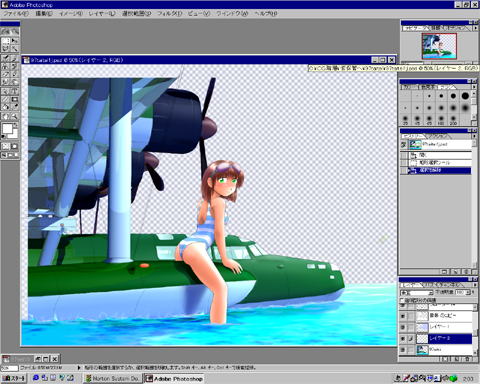This screenshot has width=480, height=384.
Task: Select the Eyedropper tool
Action: click(x=15, y=107)
